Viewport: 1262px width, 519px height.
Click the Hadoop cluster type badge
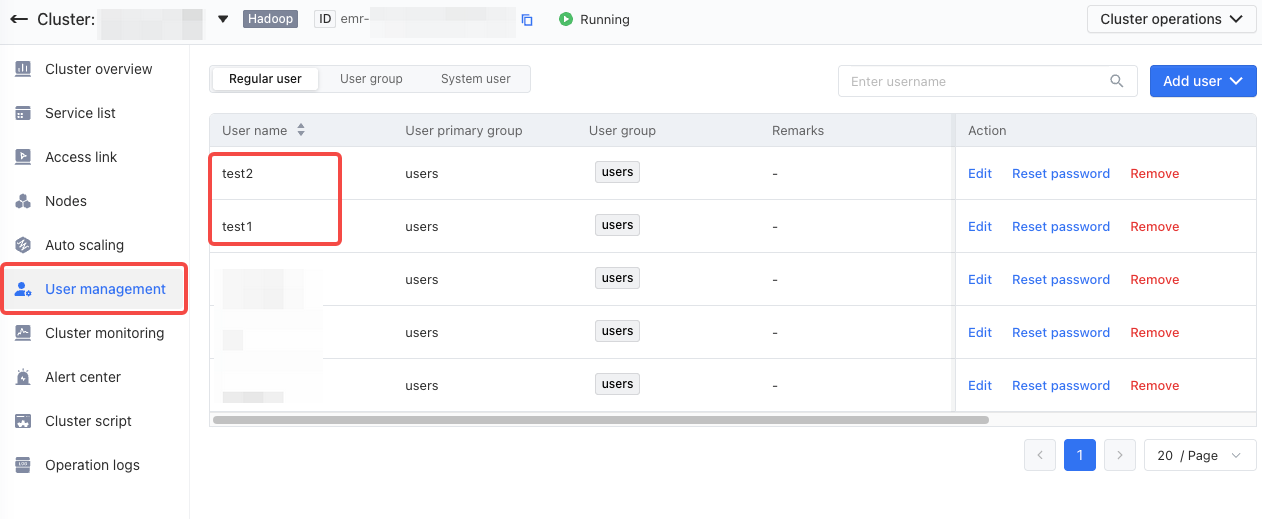(271, 19)
